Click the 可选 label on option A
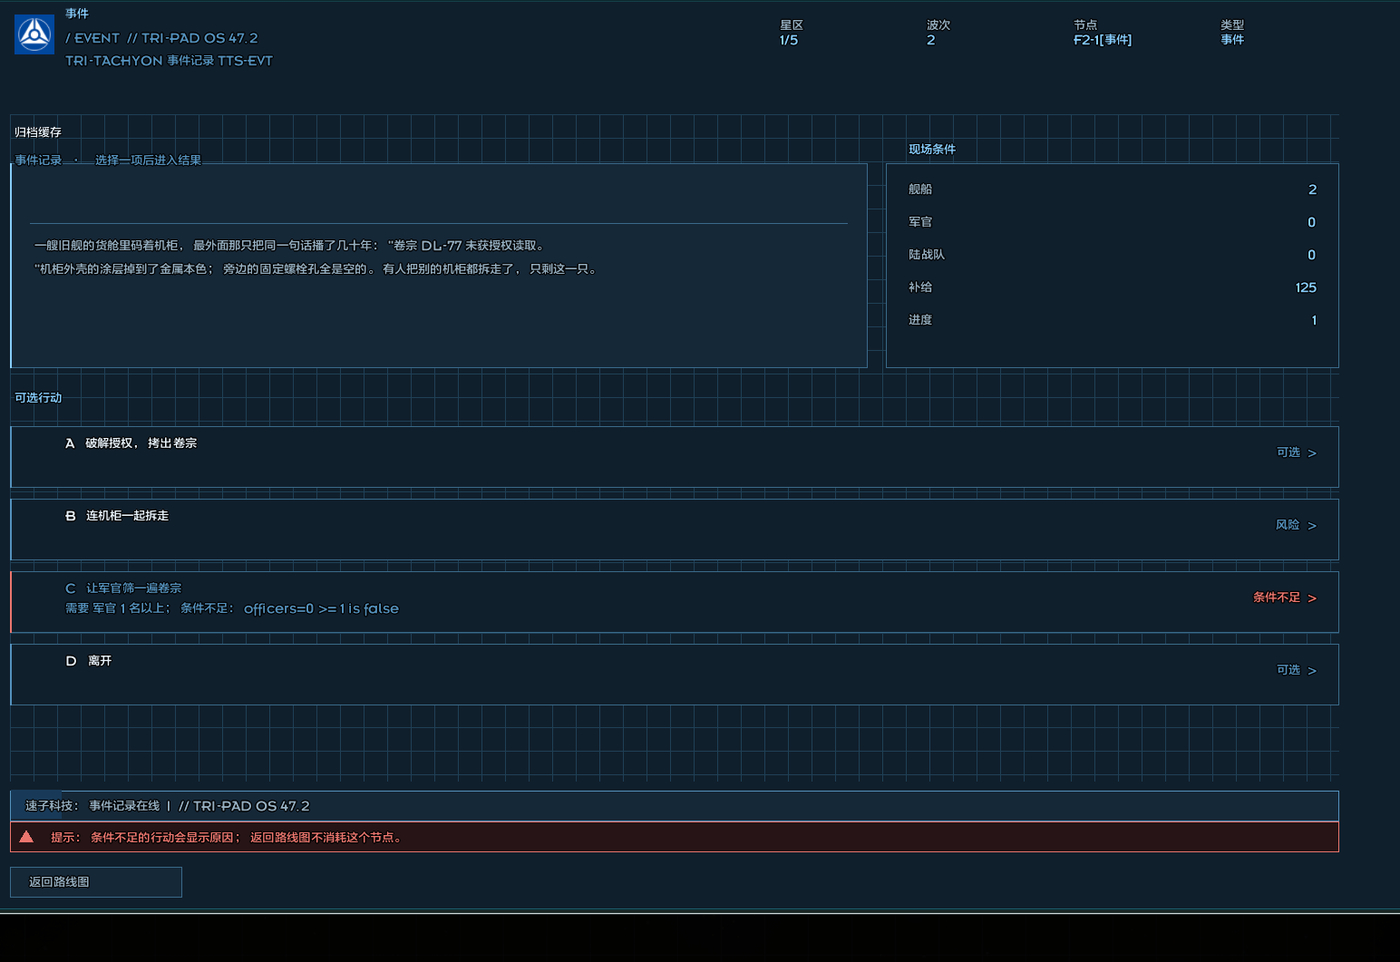Image resolution: width=1400 pixels, height=962 pixels. (1288, 453)
